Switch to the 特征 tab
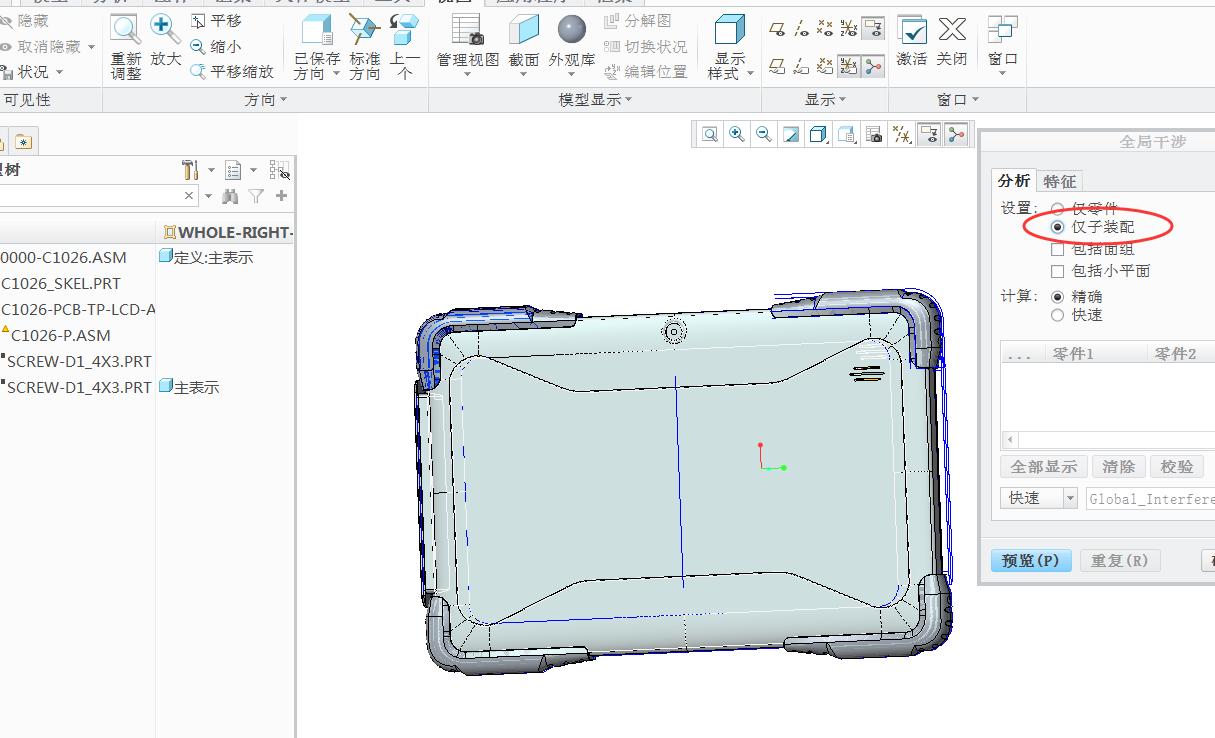 click(x=1059, y=181)
